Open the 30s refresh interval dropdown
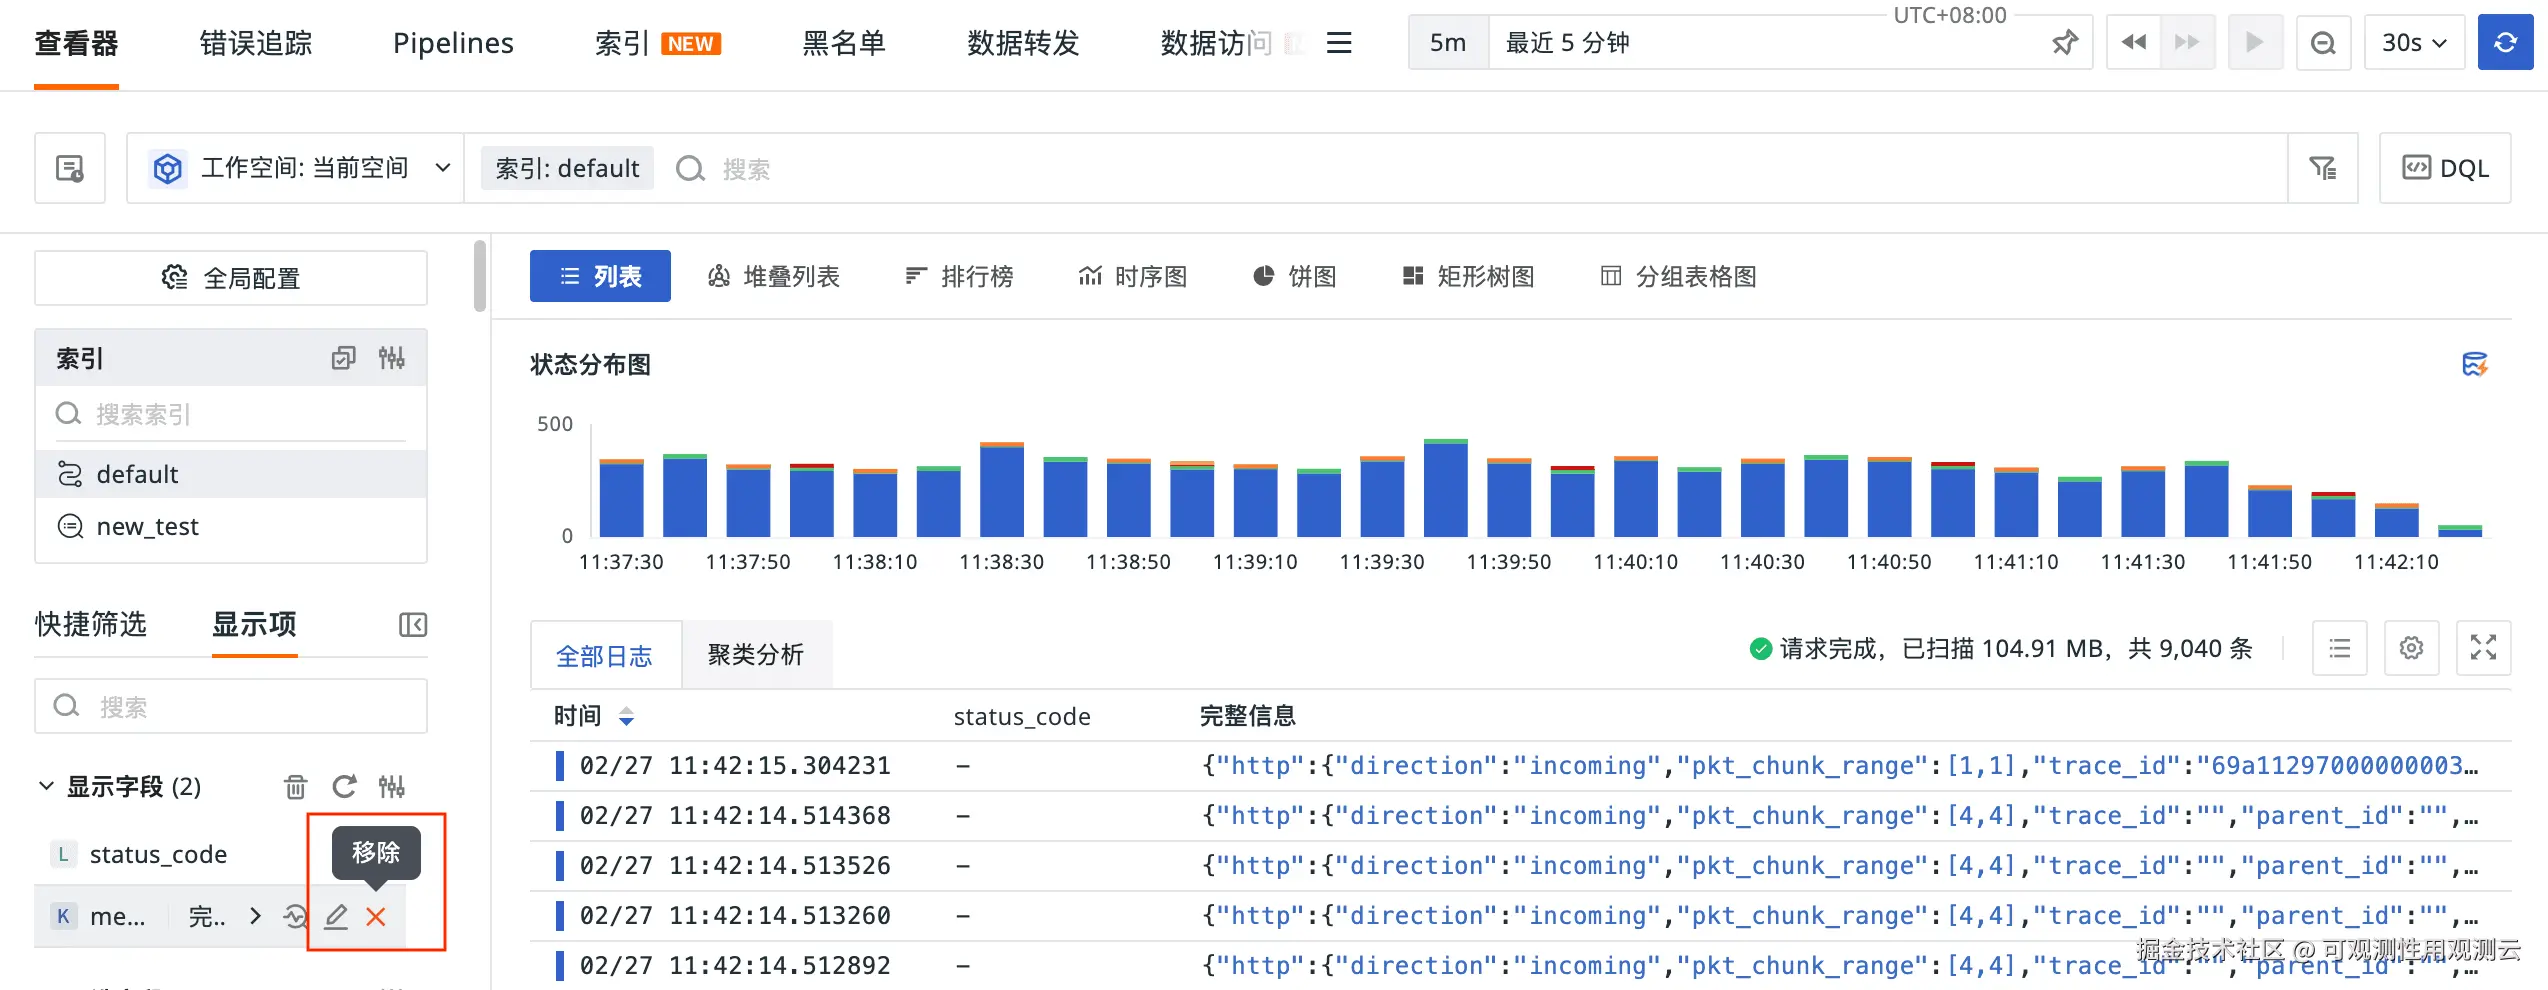The width and height of the screenshot is (2548, 990). [x=2413, y=43]
